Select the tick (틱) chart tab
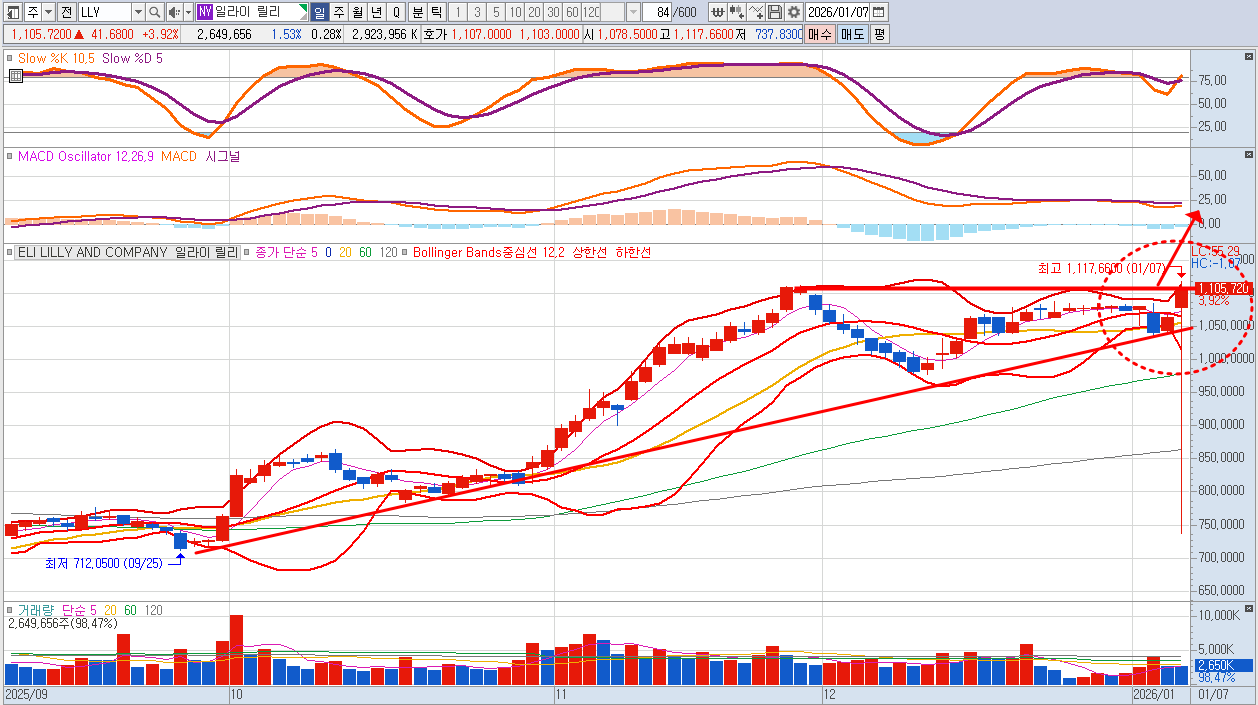Image resolution: width=1258 pixels, height=705 pixels. point(436,12)
